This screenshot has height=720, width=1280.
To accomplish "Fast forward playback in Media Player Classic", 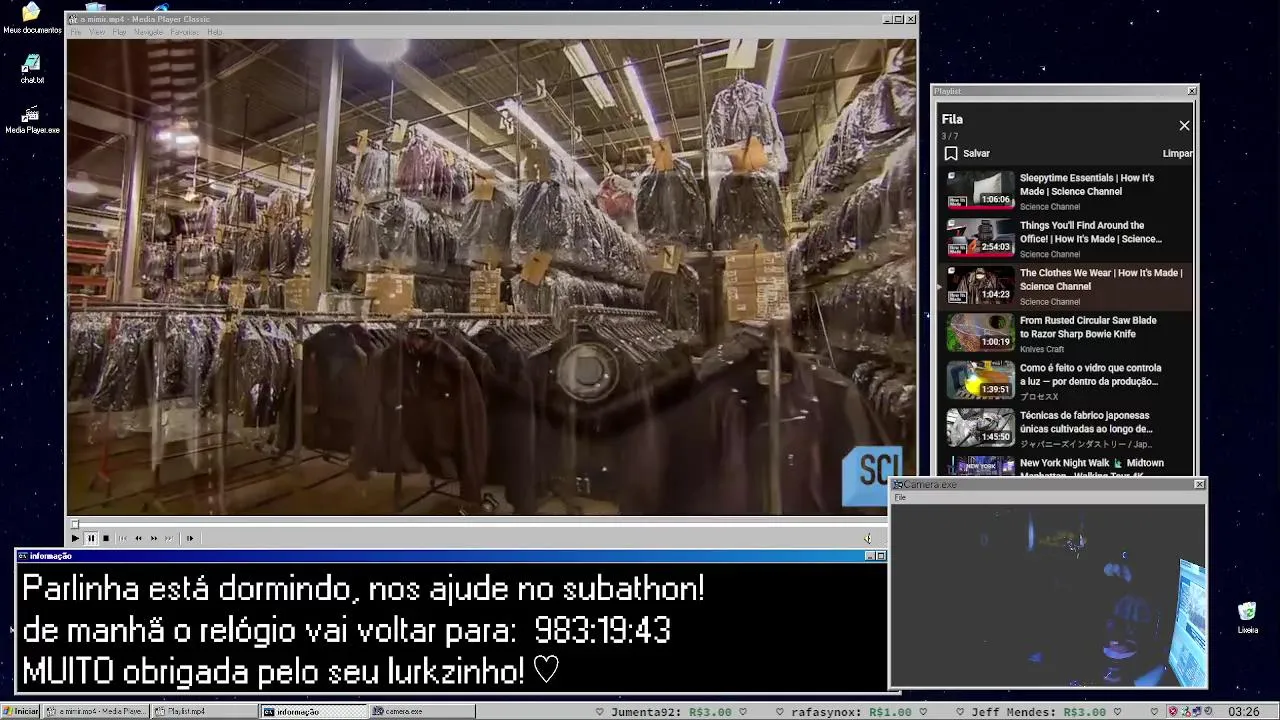I will [x=154, y=538].
